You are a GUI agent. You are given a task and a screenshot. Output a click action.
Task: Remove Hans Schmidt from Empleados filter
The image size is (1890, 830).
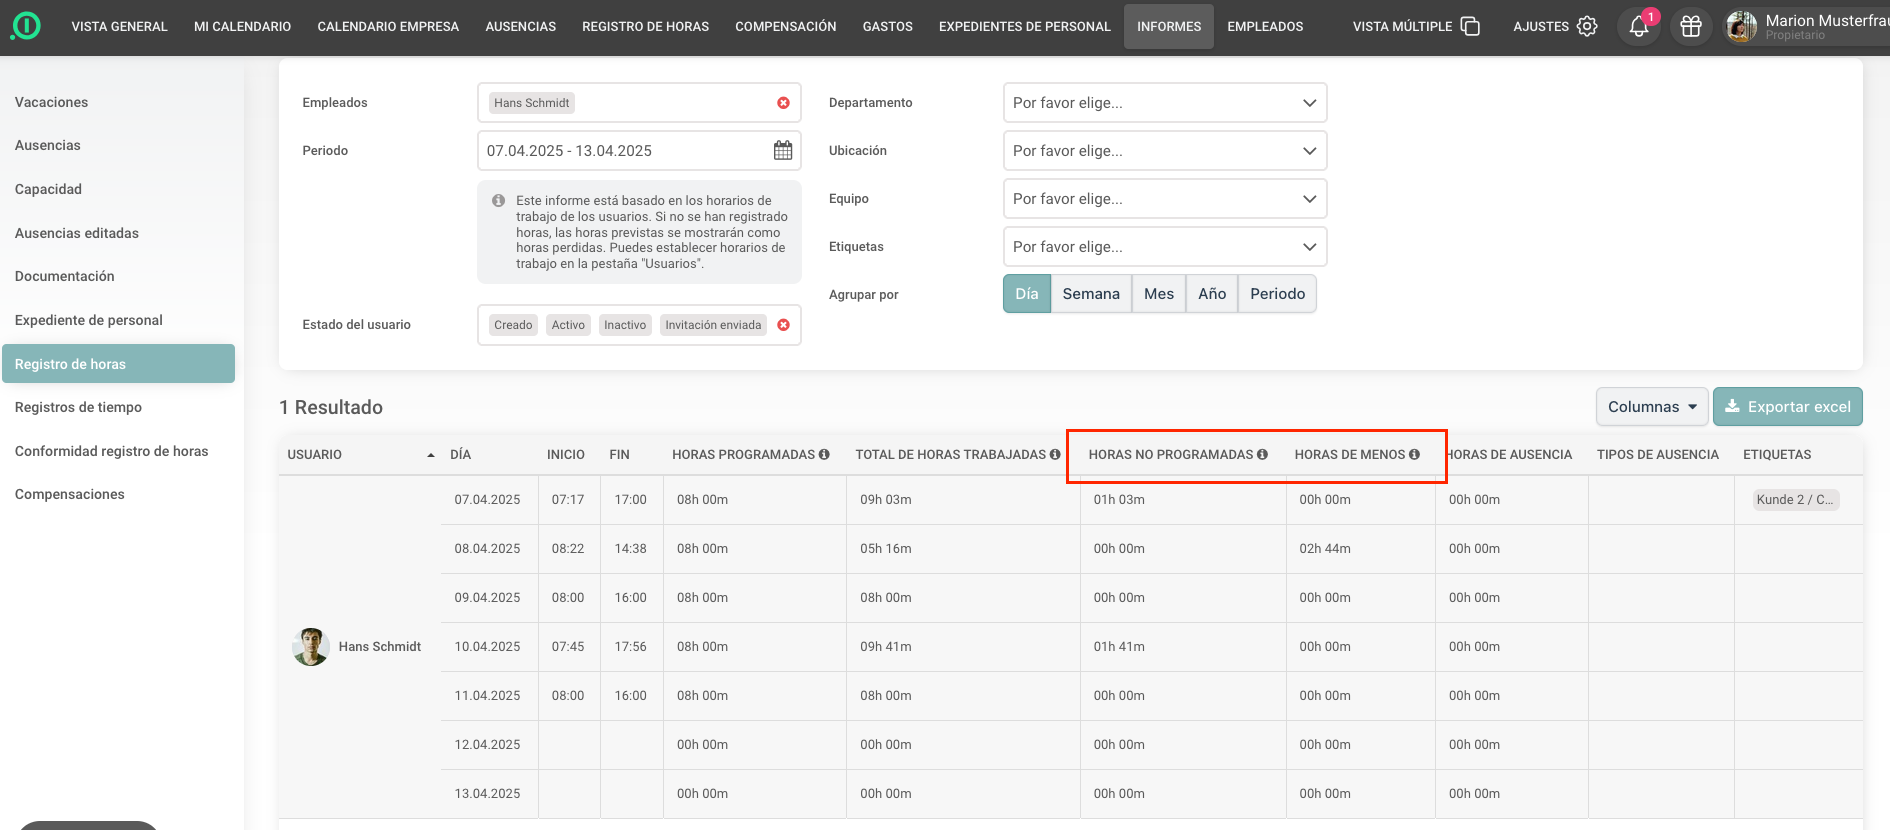coord(783,103)
